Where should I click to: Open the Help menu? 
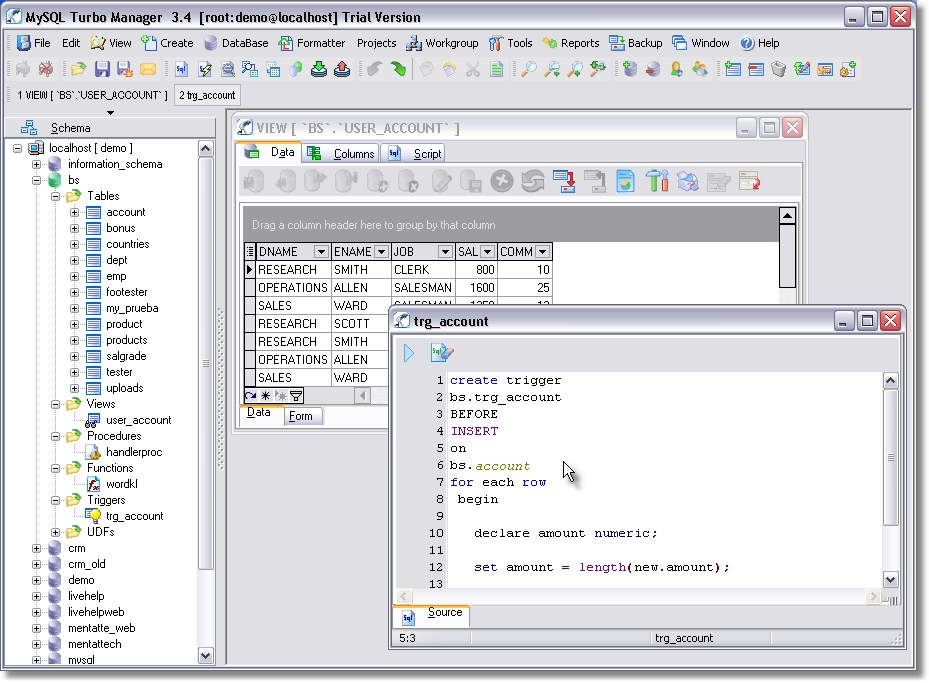pyautogui.click(x=760, y=43)
